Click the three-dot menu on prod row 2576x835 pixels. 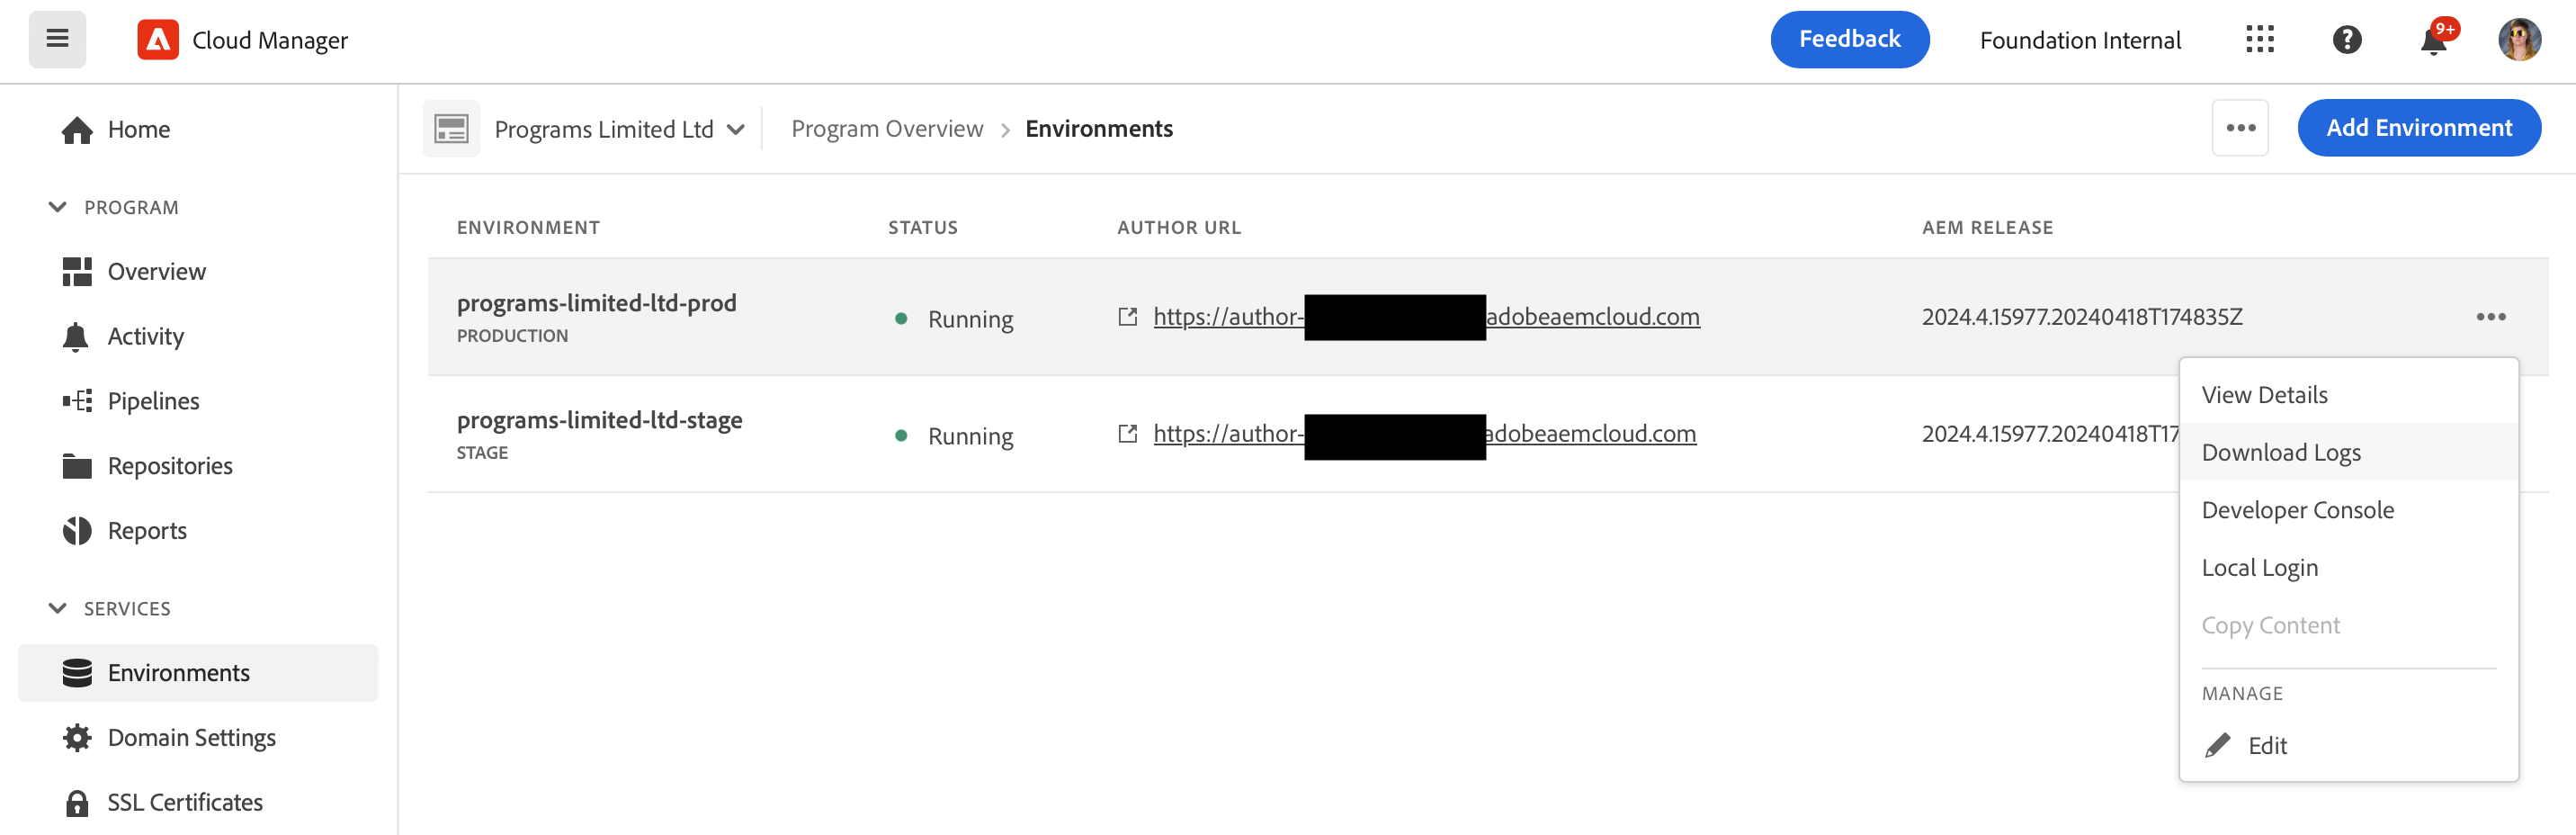[x=2490, y=317]
